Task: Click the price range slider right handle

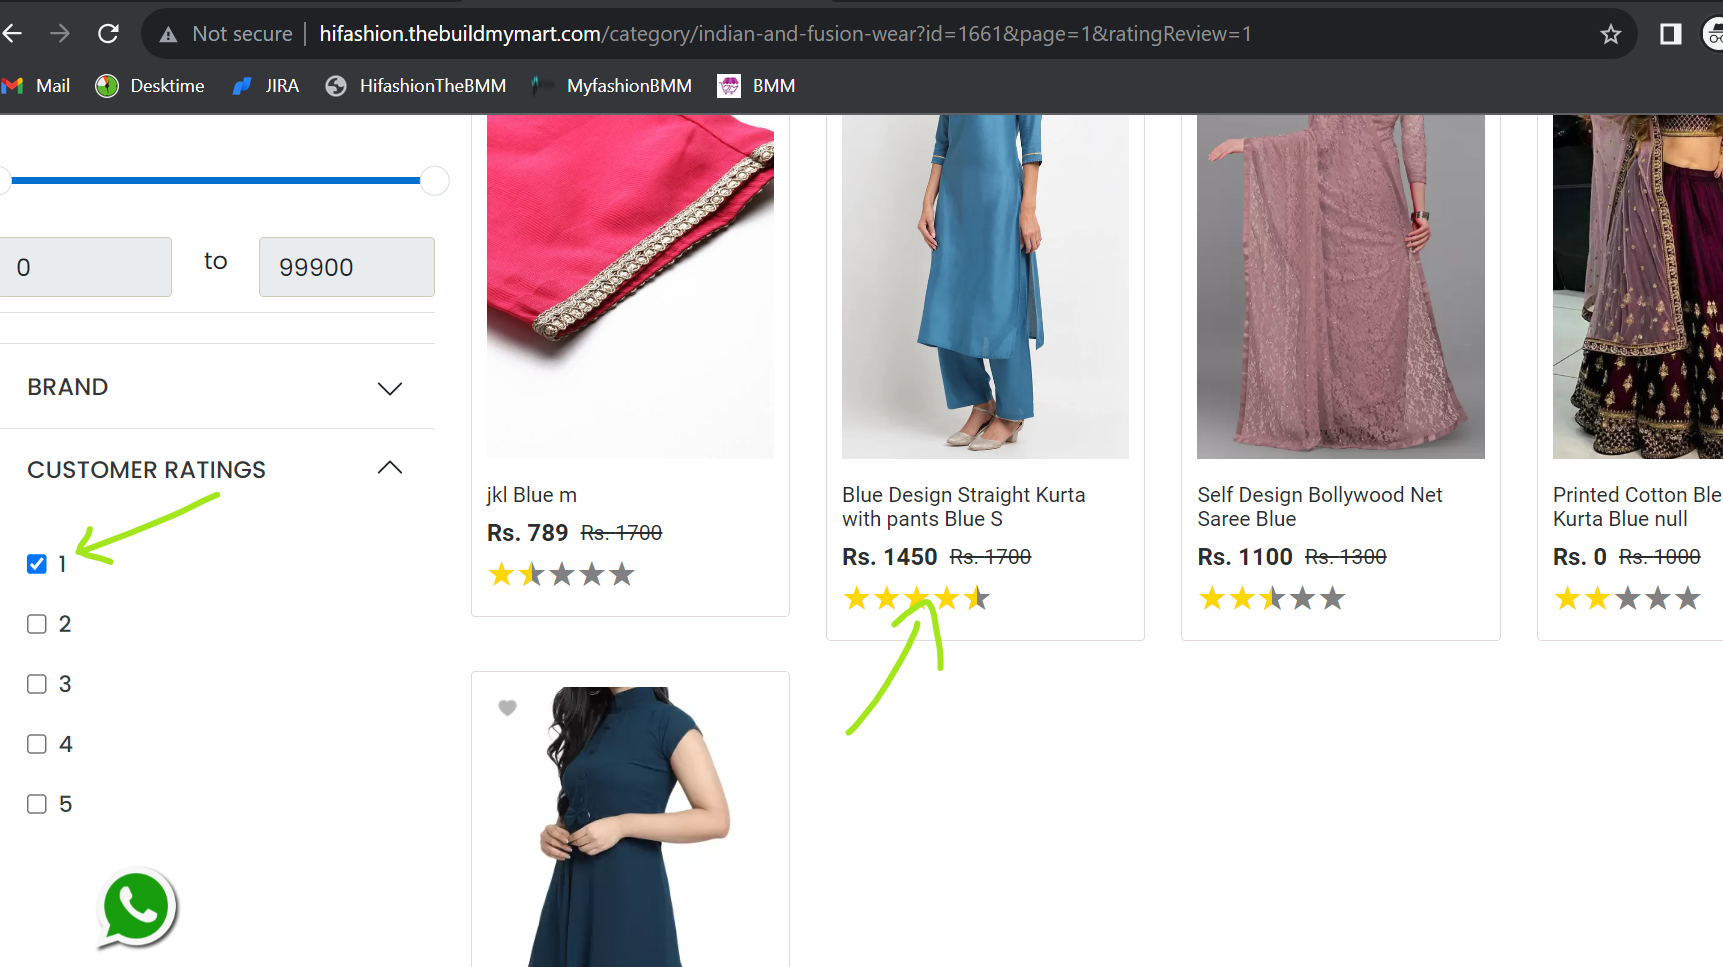Action: [x=434, y=181]
